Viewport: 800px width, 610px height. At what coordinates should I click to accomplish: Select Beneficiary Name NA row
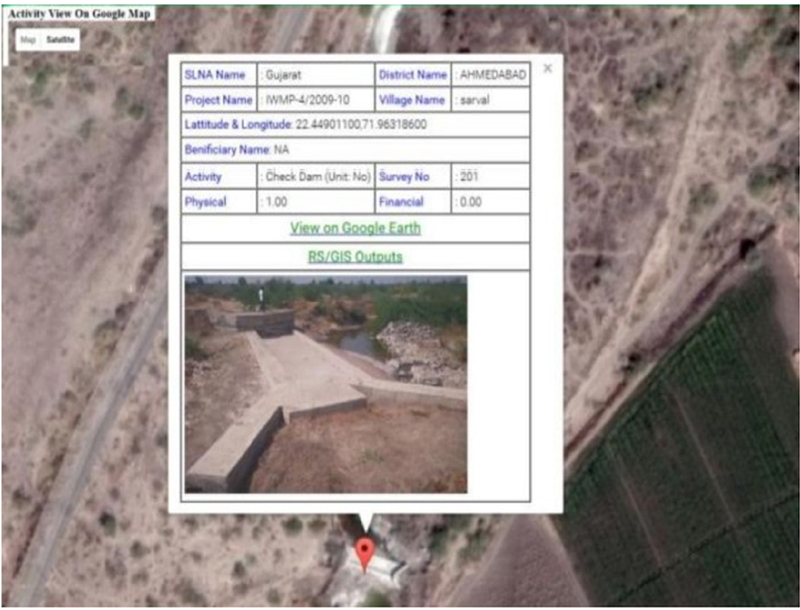(x=356, y=149)
